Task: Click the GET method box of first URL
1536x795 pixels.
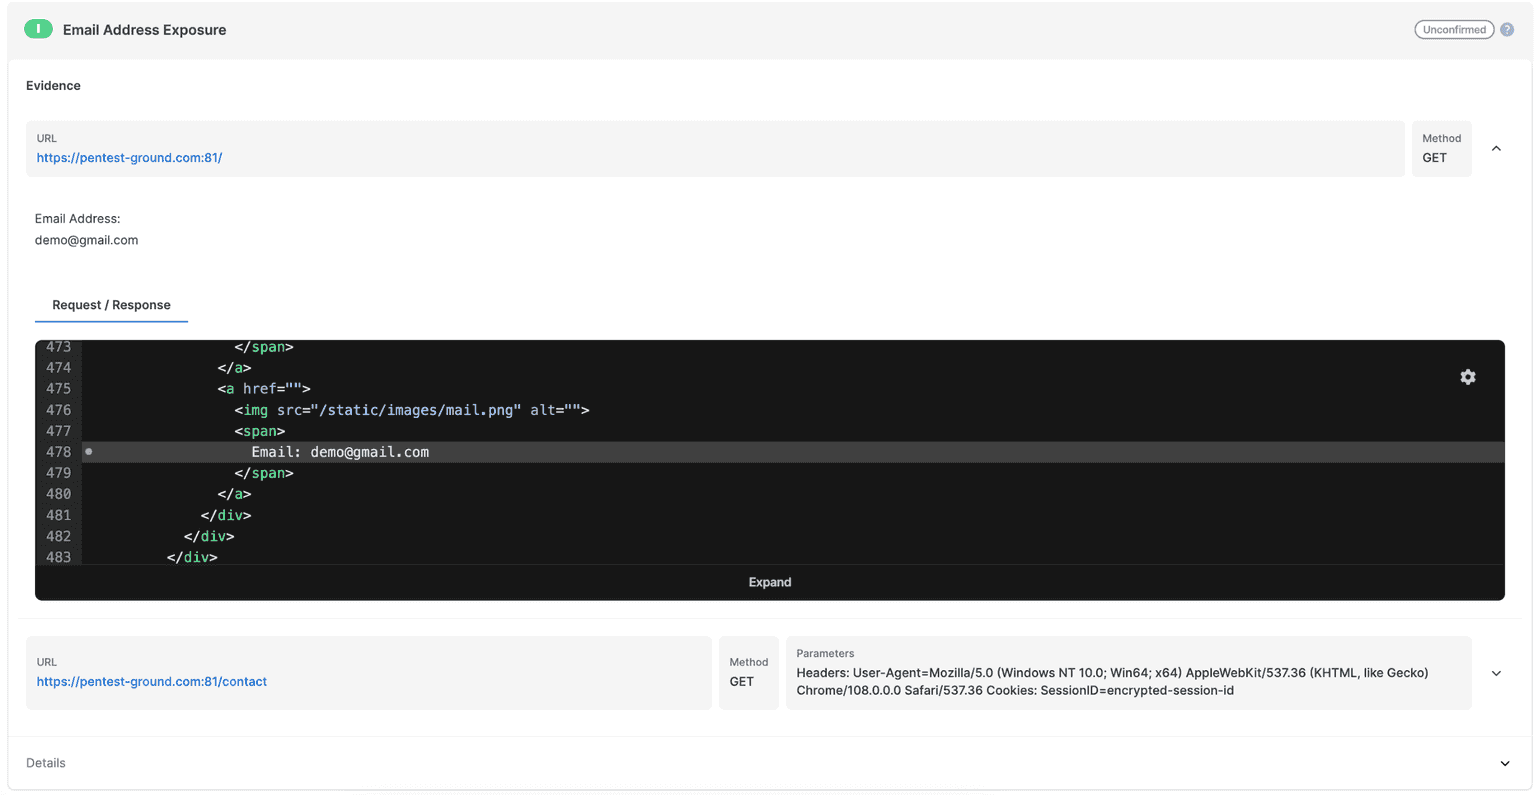Action: pyautogui.click(x=1440, y=149)
